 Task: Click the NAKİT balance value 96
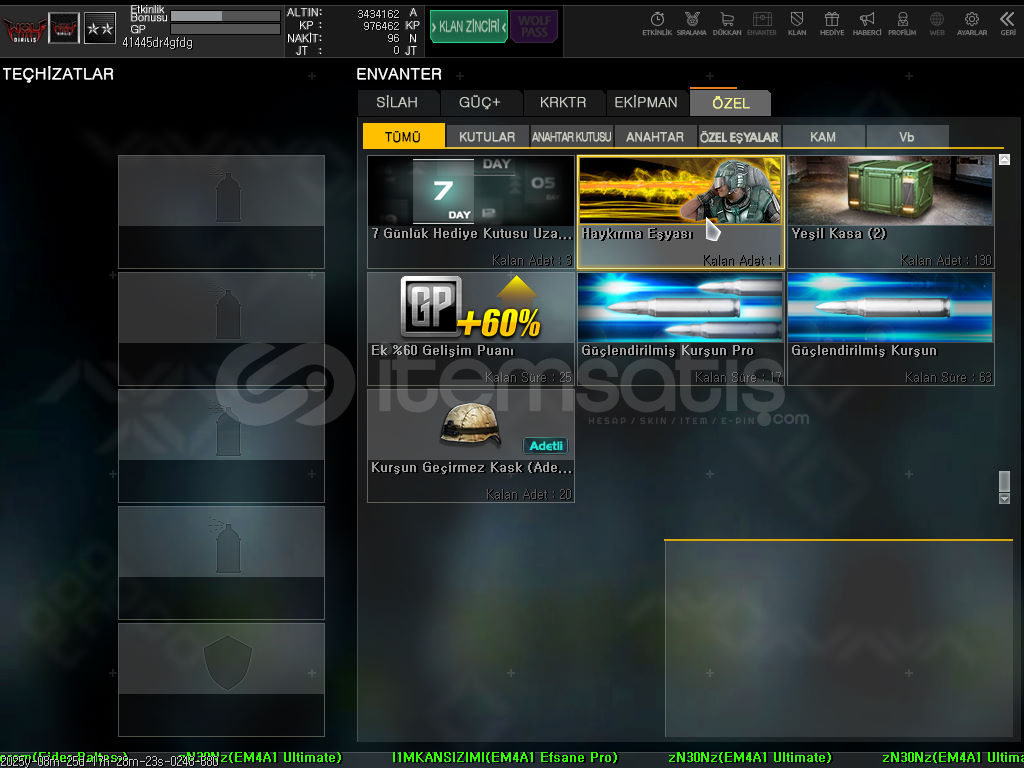393,39
